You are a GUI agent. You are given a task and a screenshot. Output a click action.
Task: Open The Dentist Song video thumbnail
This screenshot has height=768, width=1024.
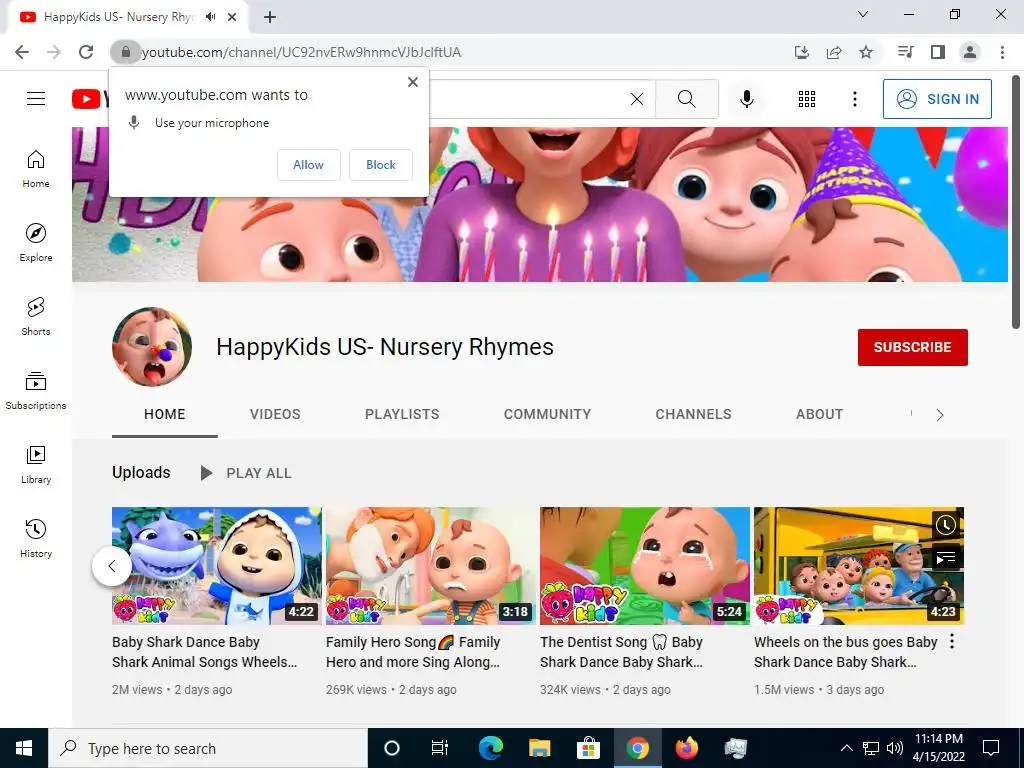(645, 566)
